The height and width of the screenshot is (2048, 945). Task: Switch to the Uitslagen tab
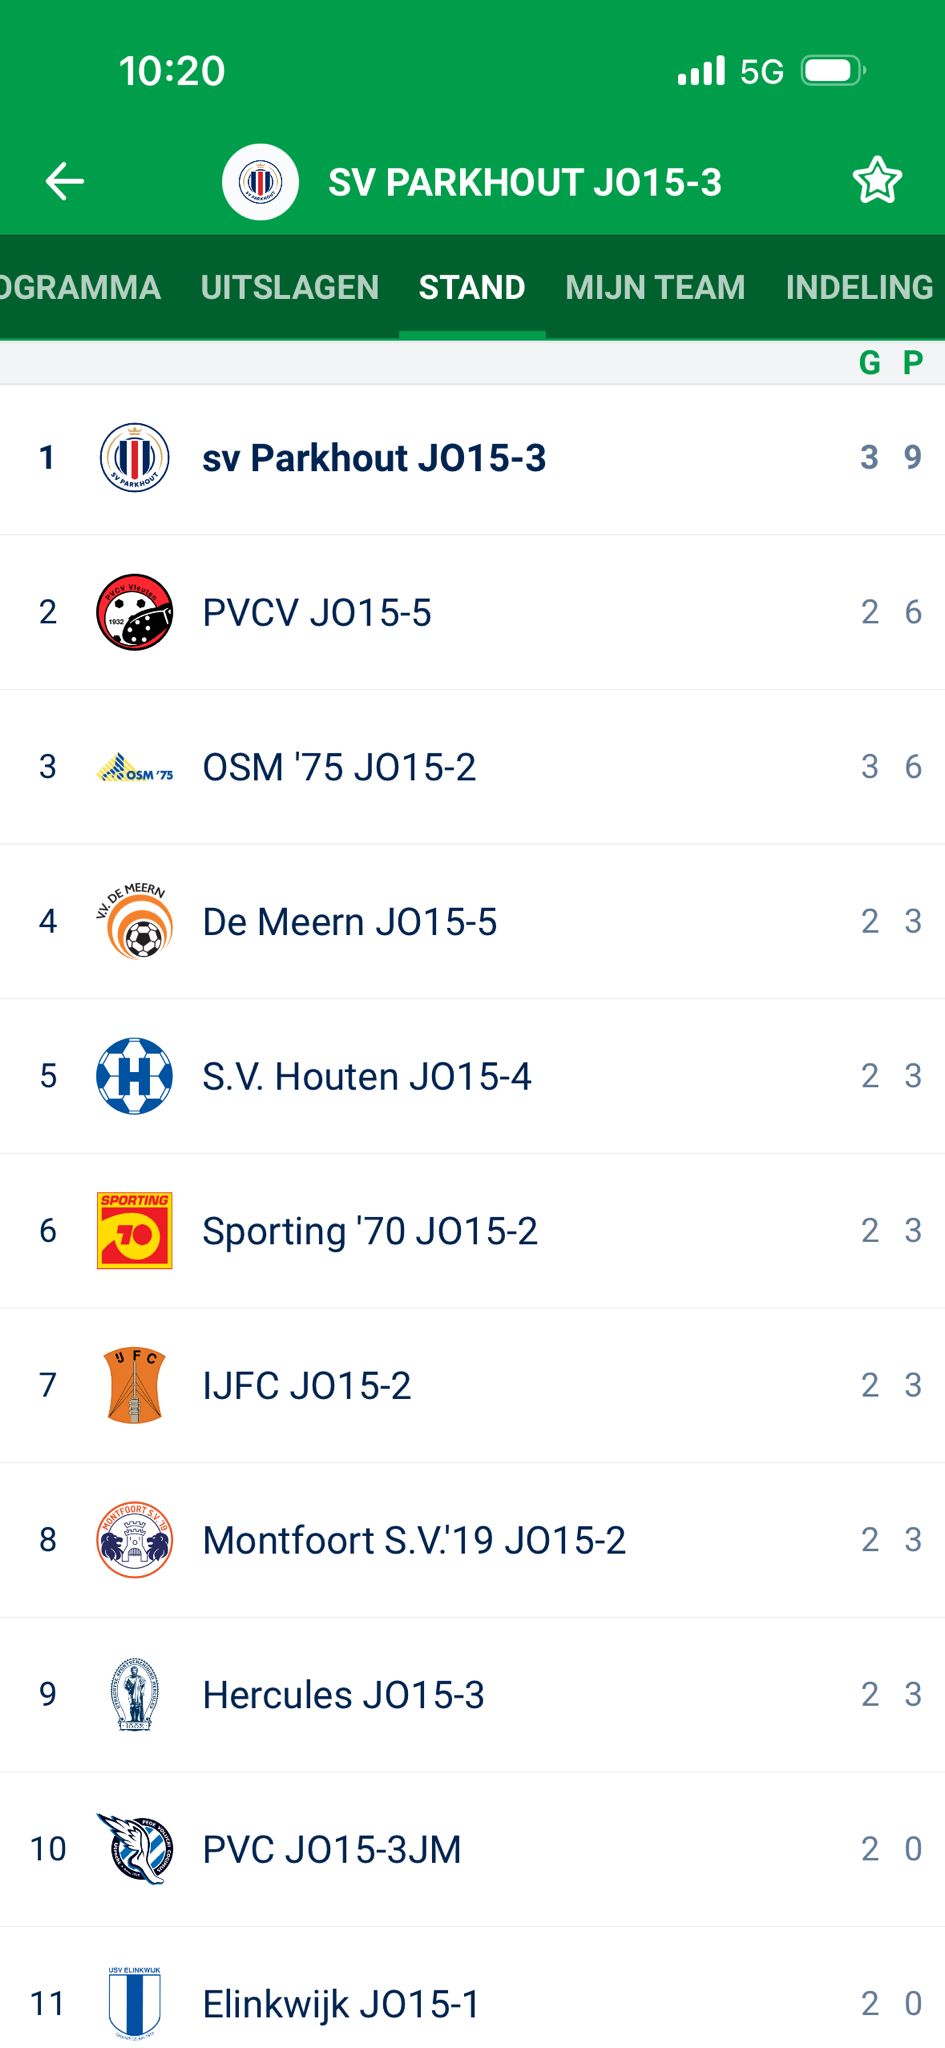(x=290, y=288)
